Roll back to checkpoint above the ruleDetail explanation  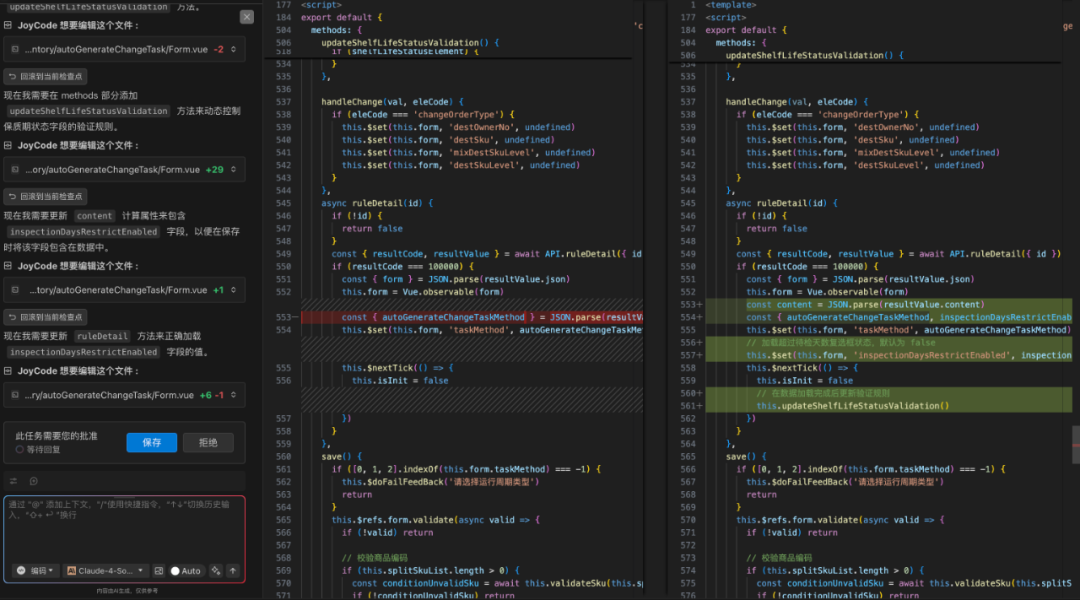pyautogui.click(x=45, y=317)
